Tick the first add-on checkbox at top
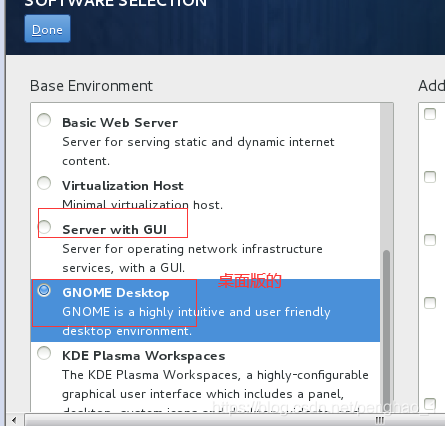The image size is (445, 426). (x=430, y=114)
